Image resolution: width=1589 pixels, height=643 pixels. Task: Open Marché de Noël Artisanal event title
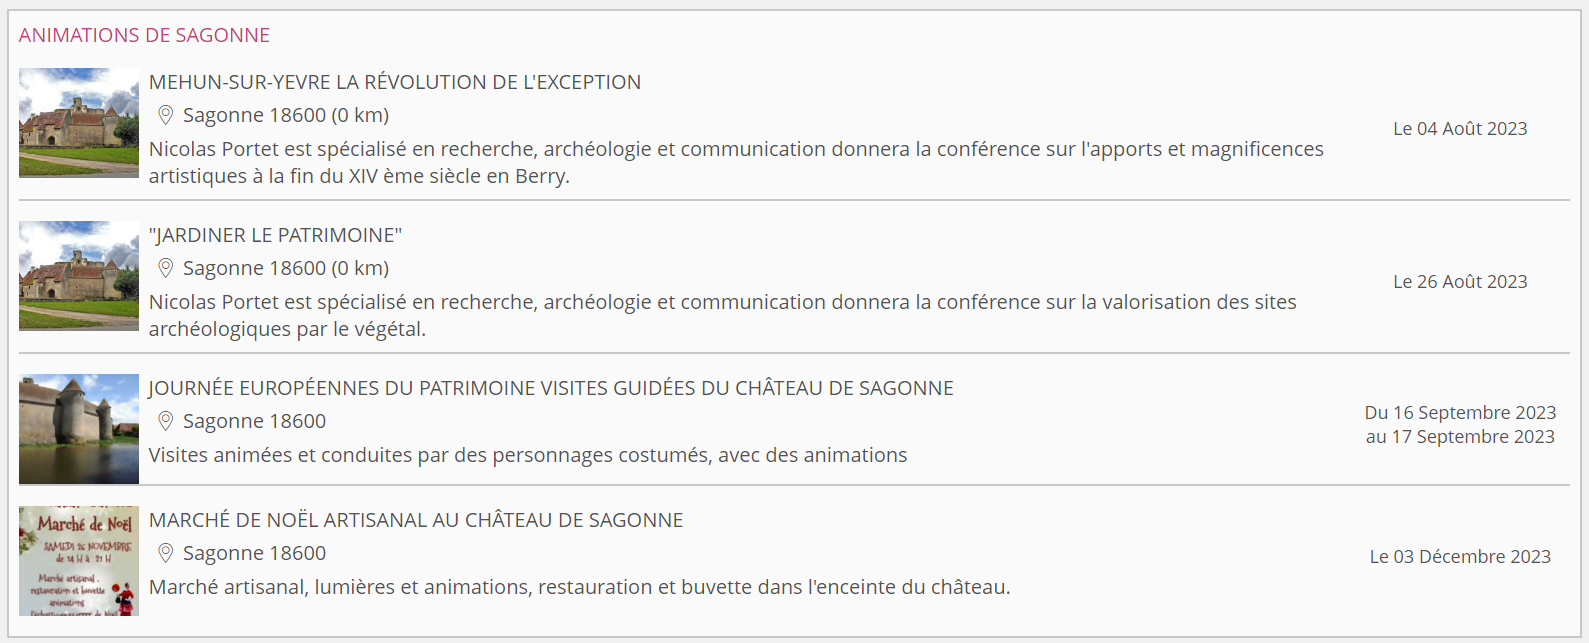click(416, 520)
